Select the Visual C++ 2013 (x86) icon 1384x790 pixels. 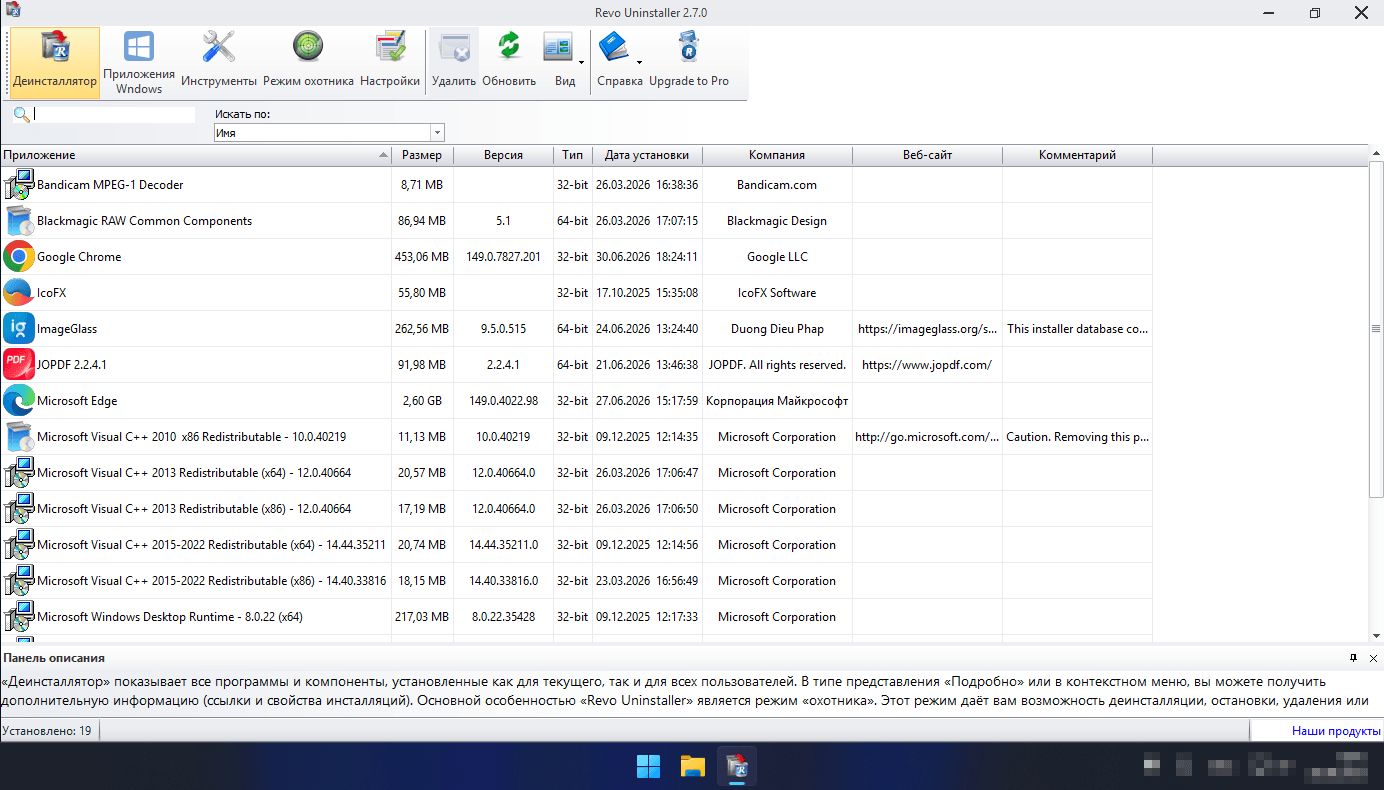(x=19, y=509)
